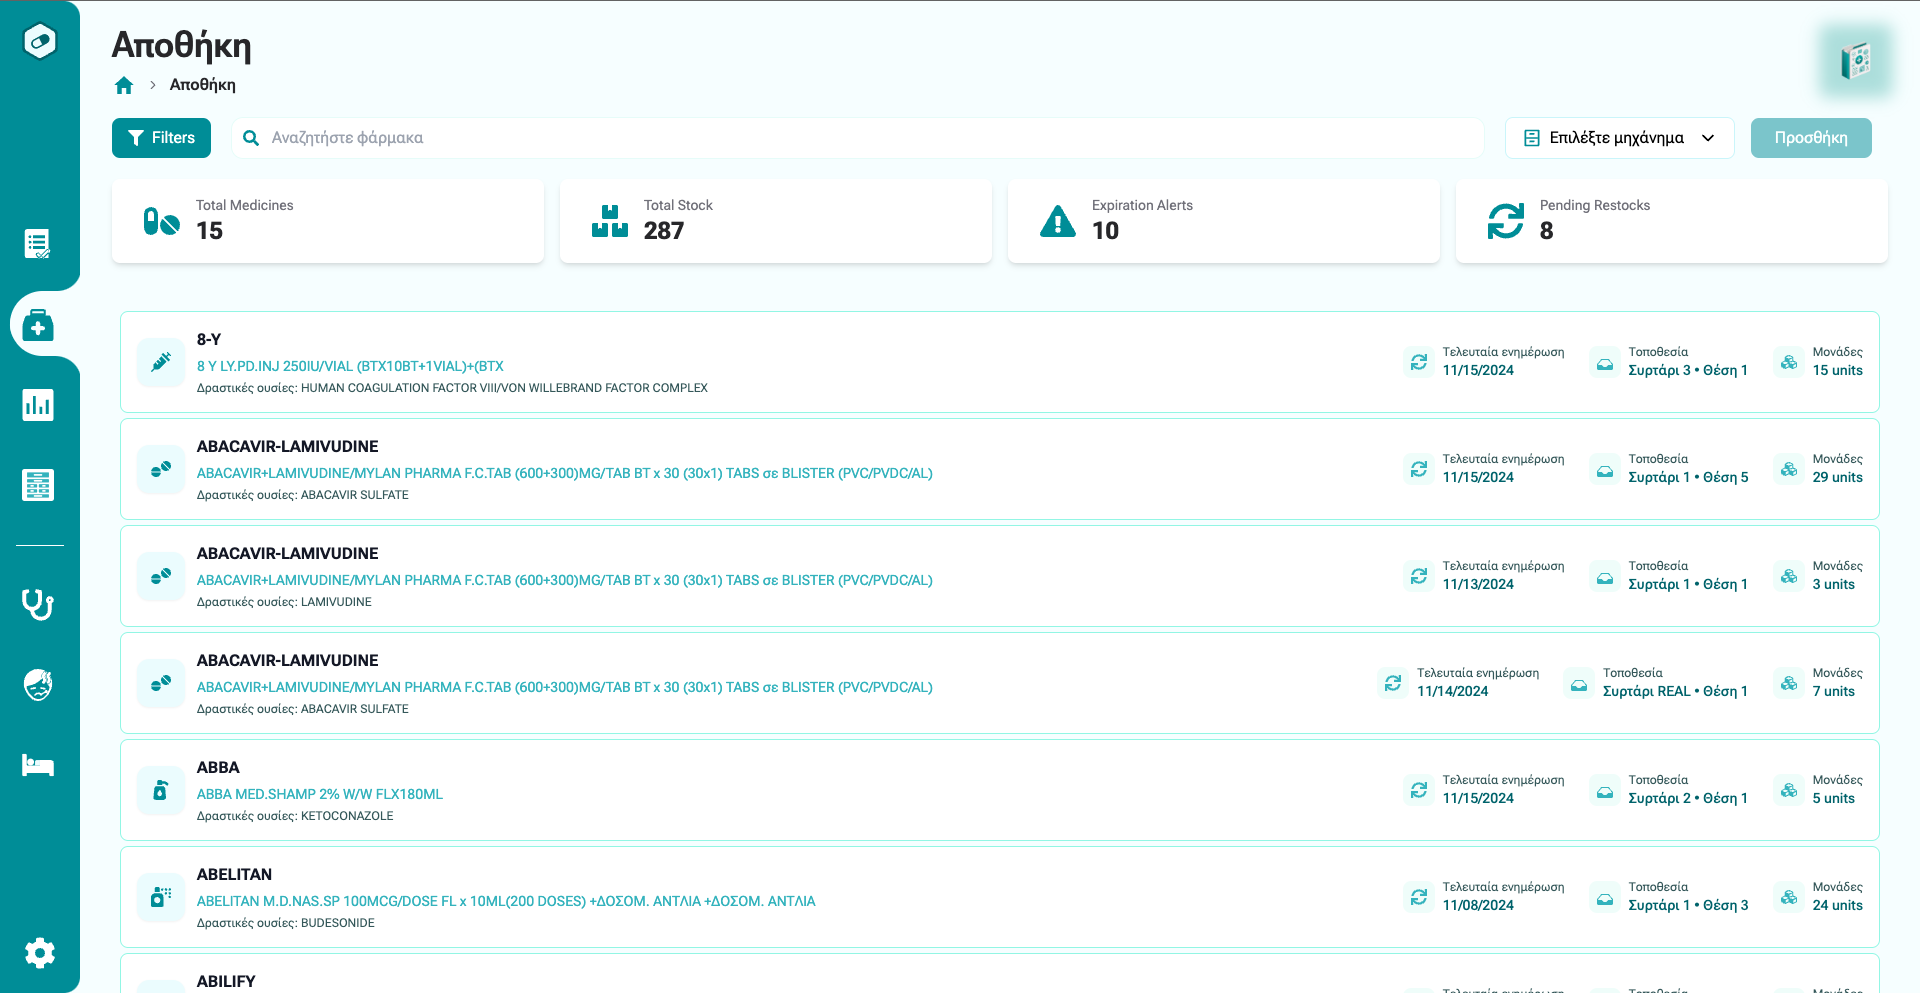Click the pills icon of ABACAVIR row with 3 units
The height and width of the screenshot is (993, 1920).
click(x=161, y=576)
